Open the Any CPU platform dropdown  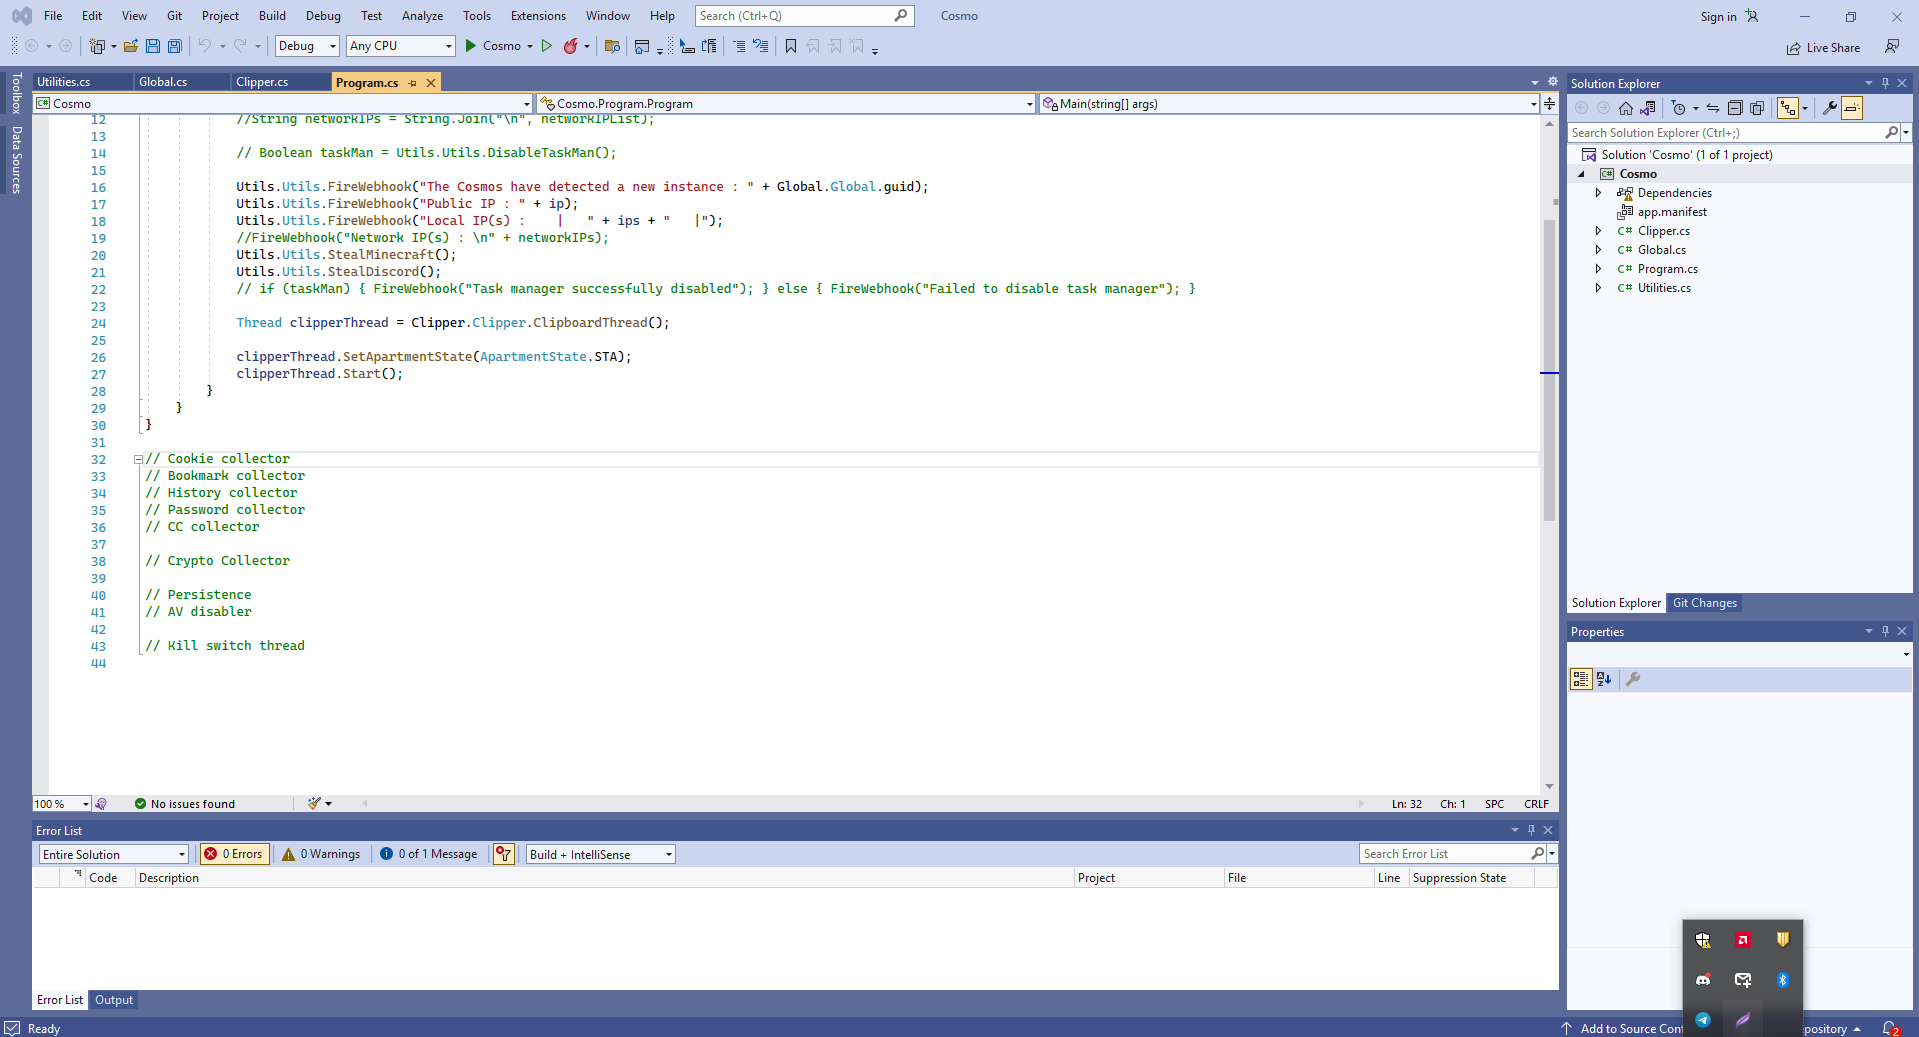pyautogui.click(x=400, y=46)
